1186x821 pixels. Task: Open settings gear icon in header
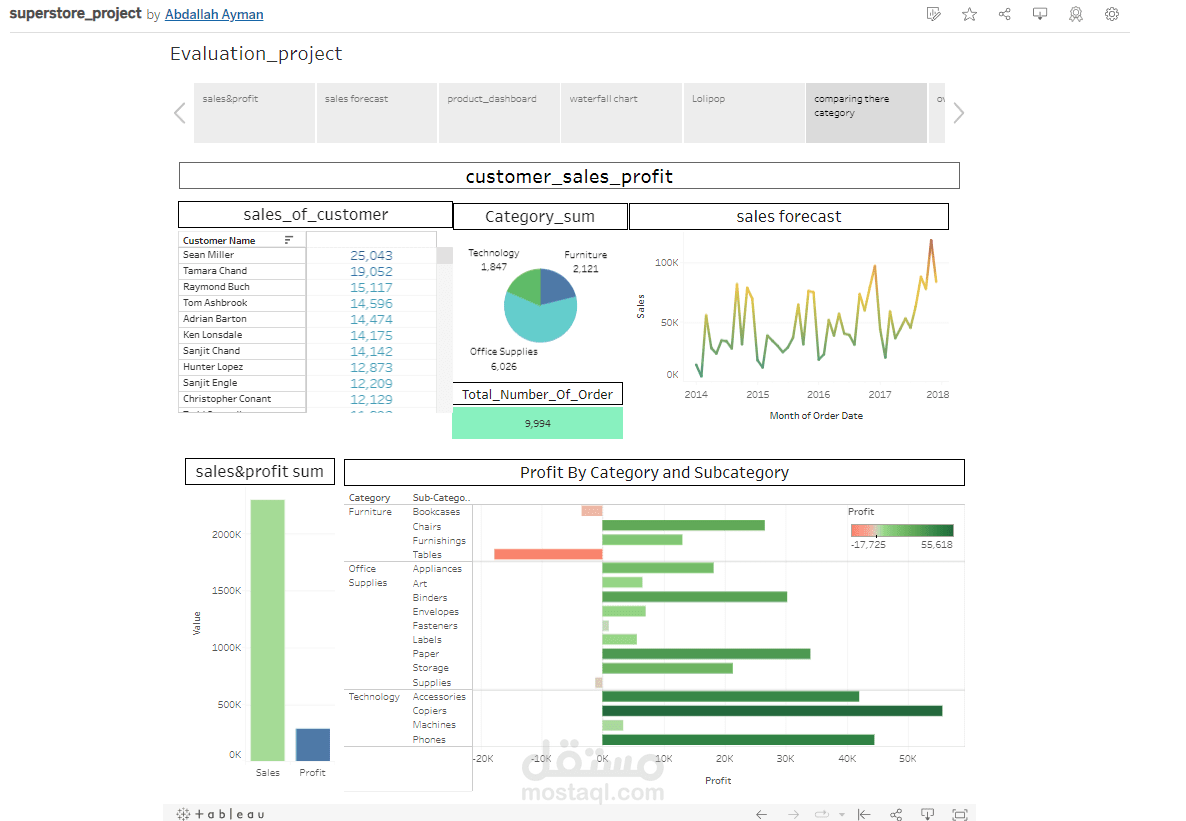[x=1111, y=14]
